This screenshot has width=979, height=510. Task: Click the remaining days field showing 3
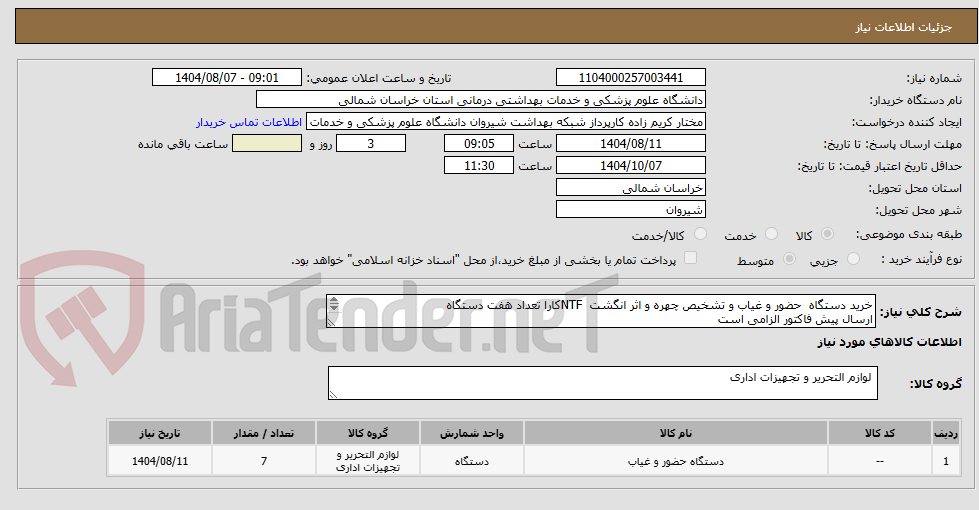tap(371, 144)
